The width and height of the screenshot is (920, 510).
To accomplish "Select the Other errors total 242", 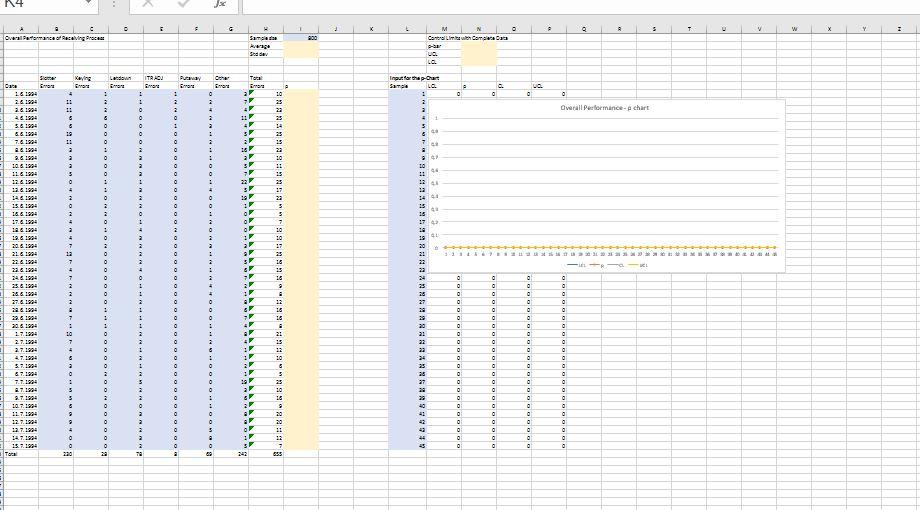I will pyautogui.click(x=231, y=454).
